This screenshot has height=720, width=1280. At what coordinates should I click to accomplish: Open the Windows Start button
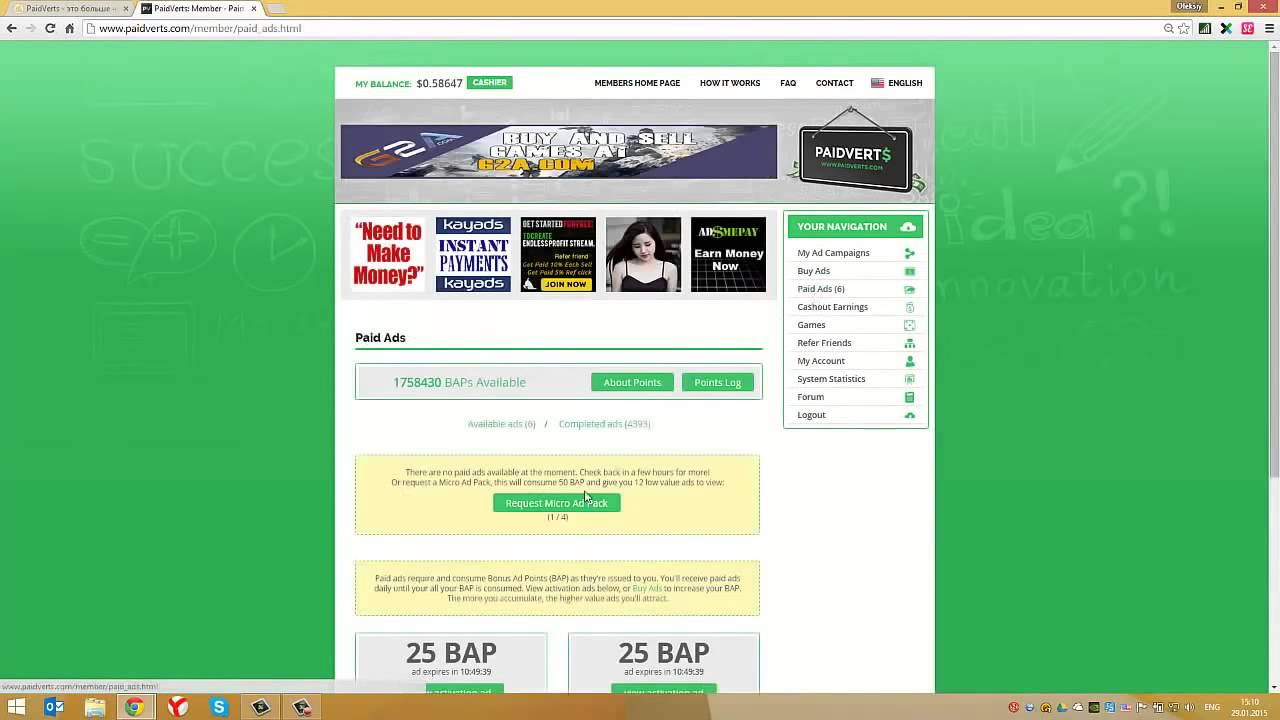[17, 707]
